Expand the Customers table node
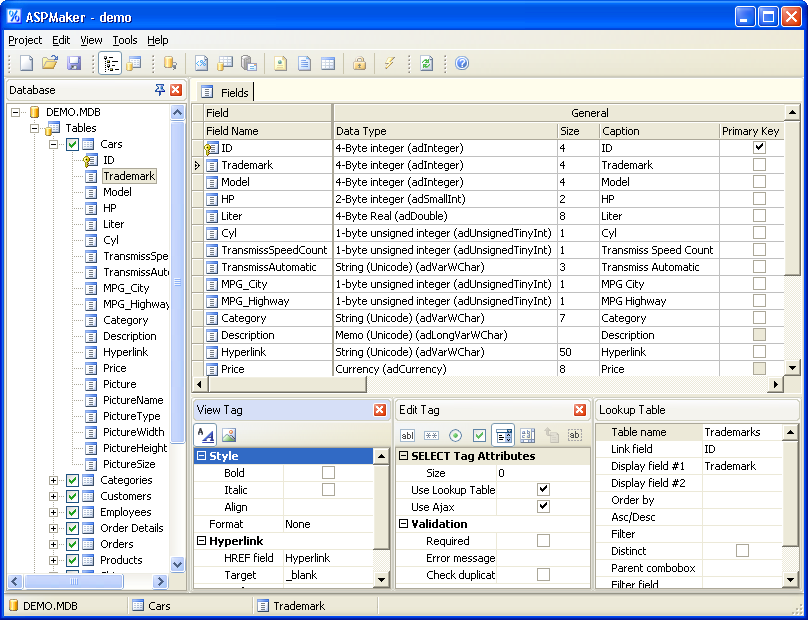This screenshot has height=620, width=808. click(54, 496)
